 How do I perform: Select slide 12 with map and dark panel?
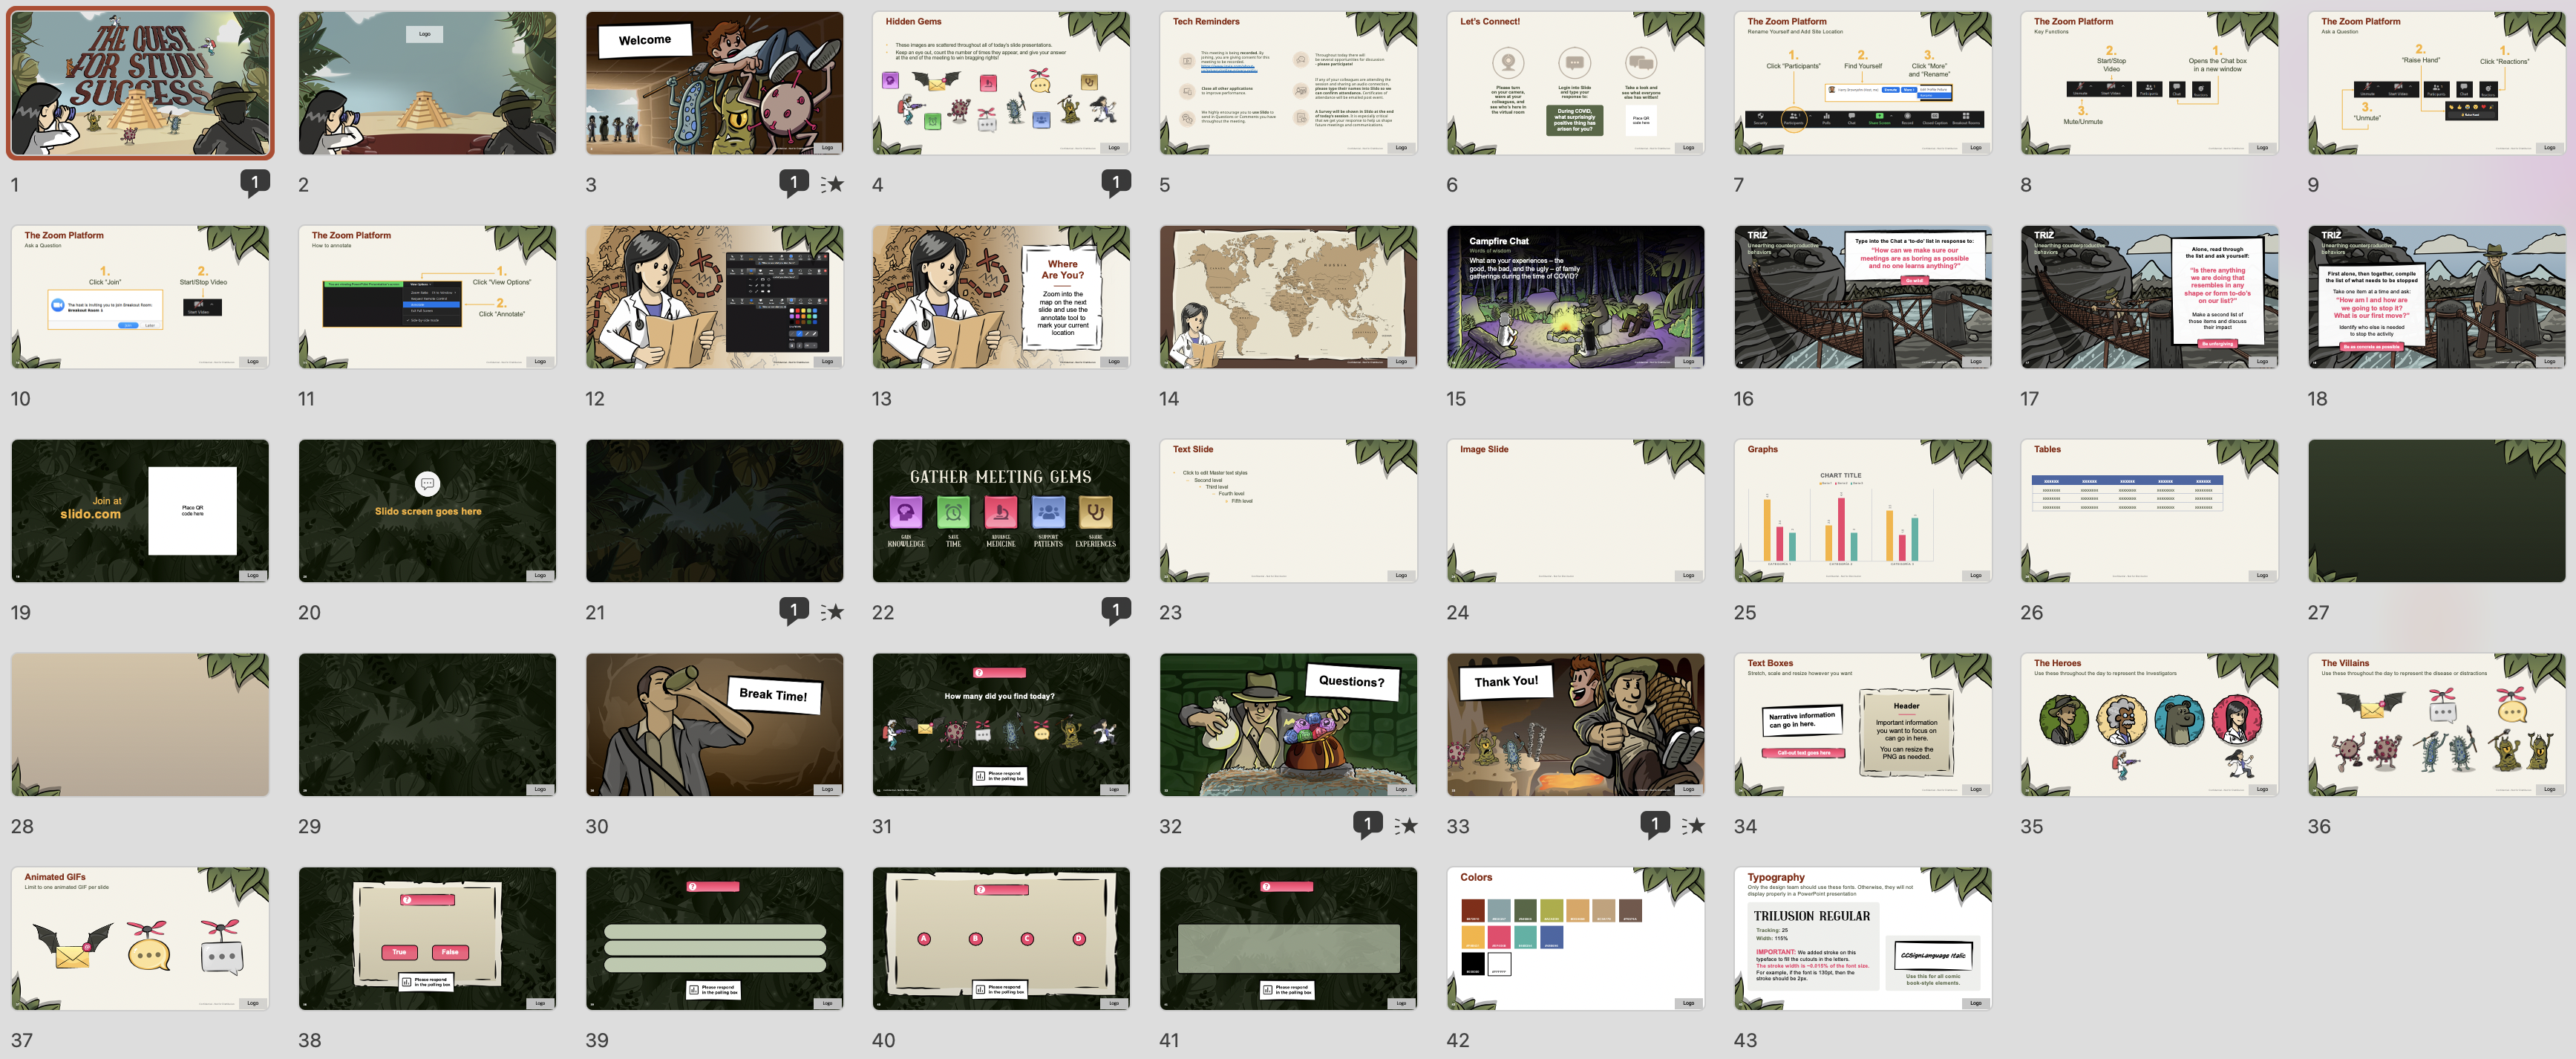pyautogui.click(x=714, y=297)
